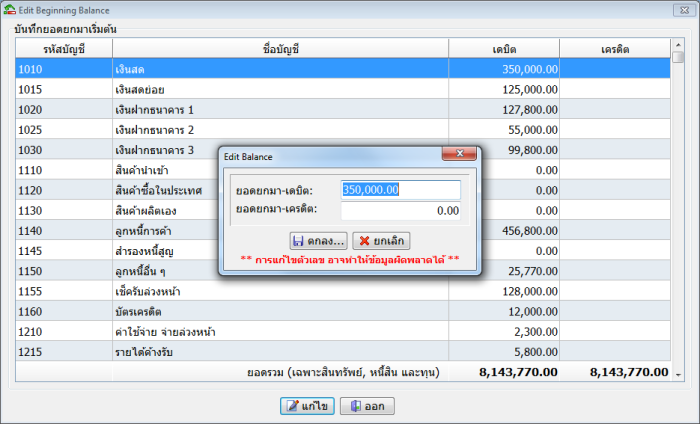Click the รหัสบัญชี column header
Screen dimensions: 700x424
coord(64,49)
